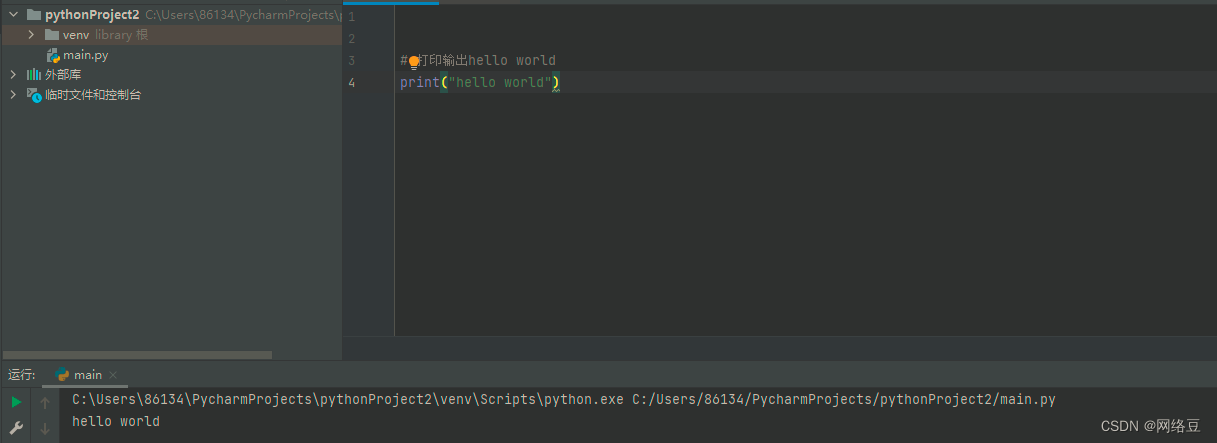Expand the 临时文件和控制台 node
The image size is (1217, 443).
pyautogui.click(x=14, y=95)
